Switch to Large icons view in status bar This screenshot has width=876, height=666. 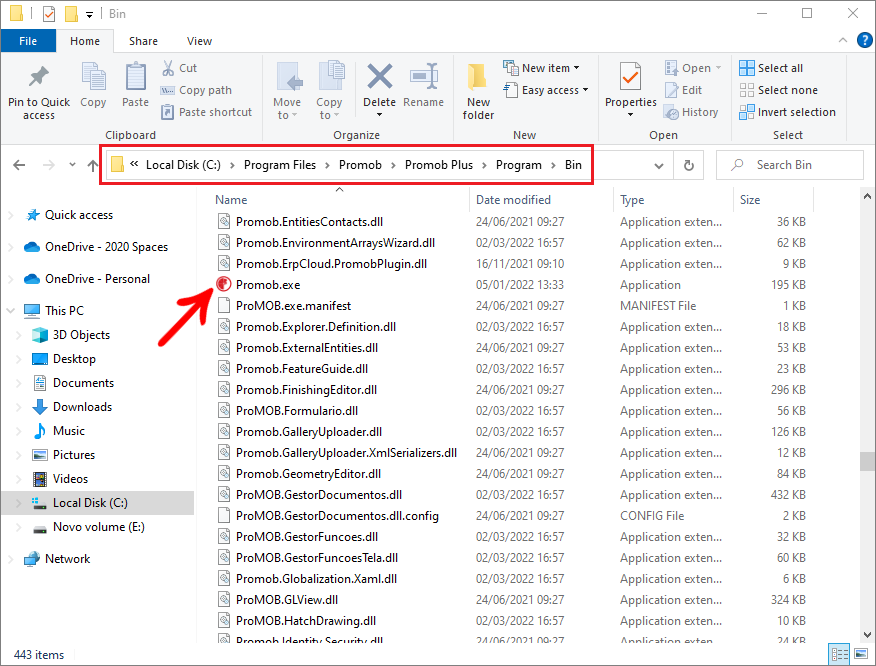861,654
